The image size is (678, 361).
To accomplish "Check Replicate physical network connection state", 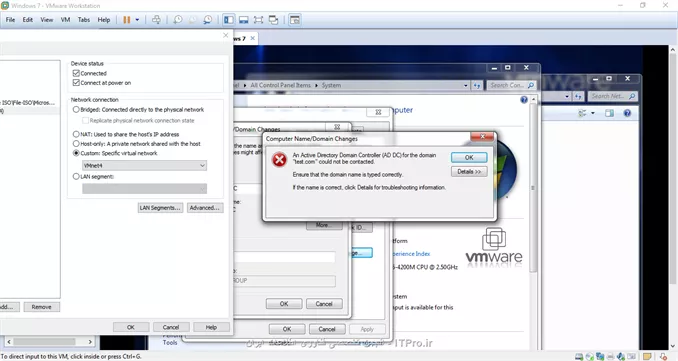I will click(x=86, y=120).
